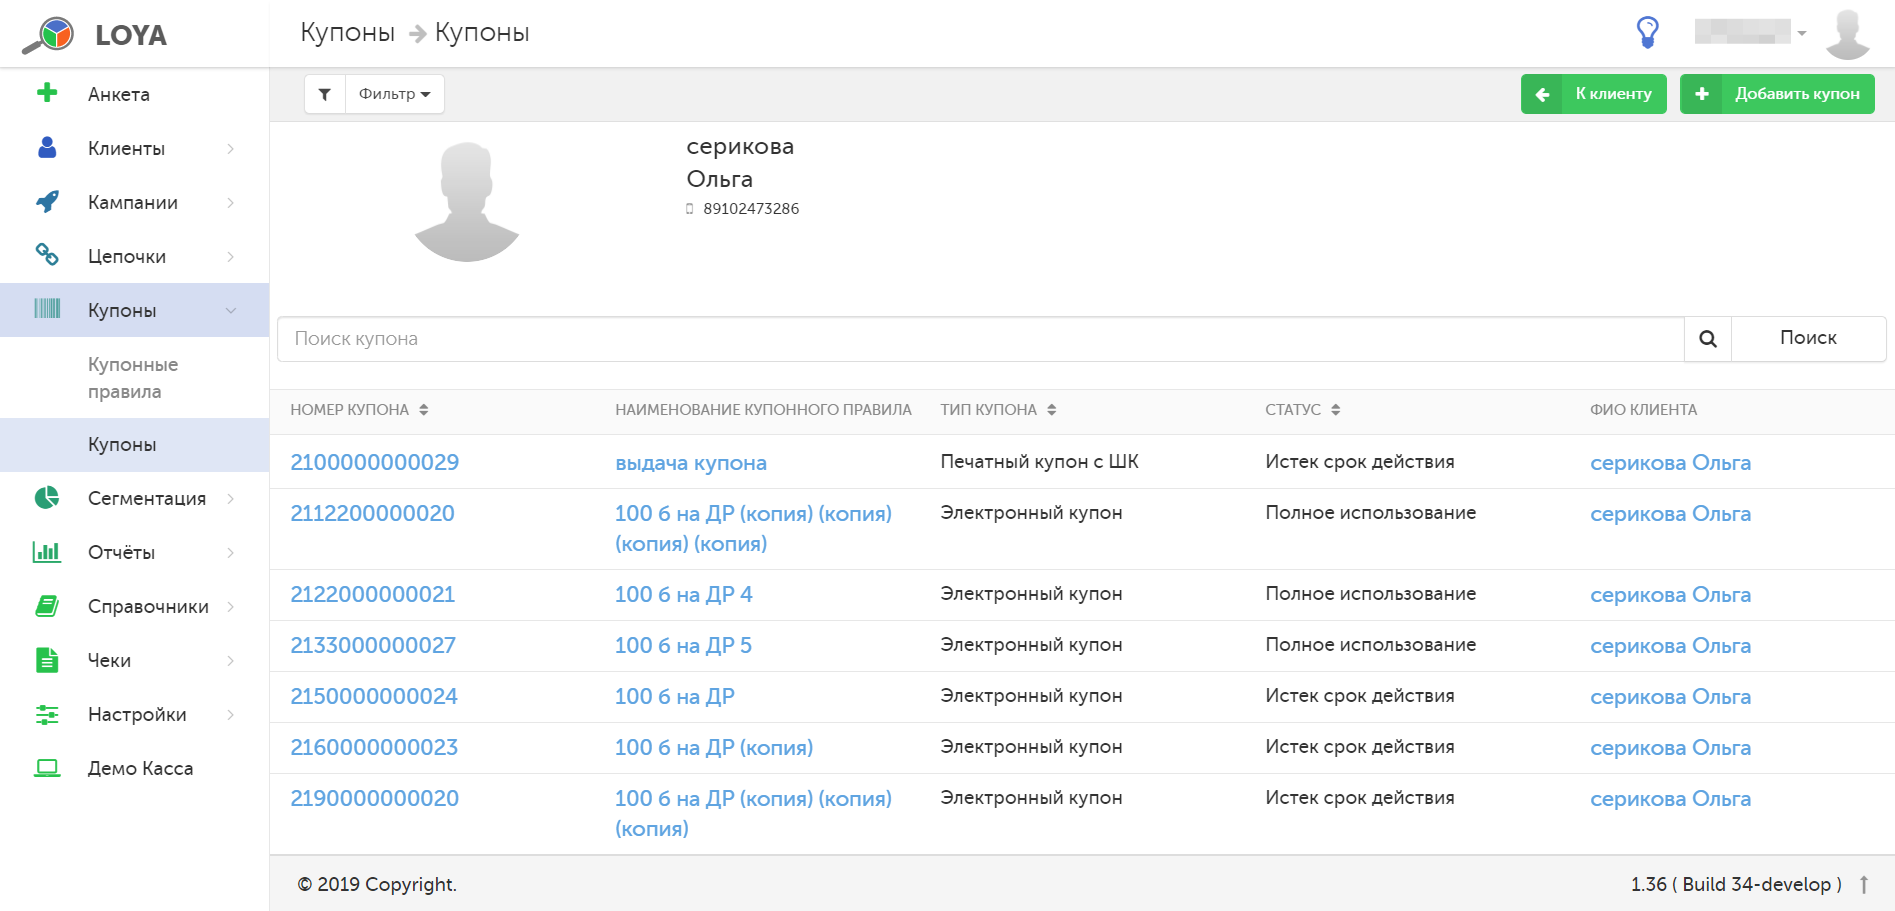Click the magnifier search icon button
The image size is (1895, 911).
[x=1708, y=339]
